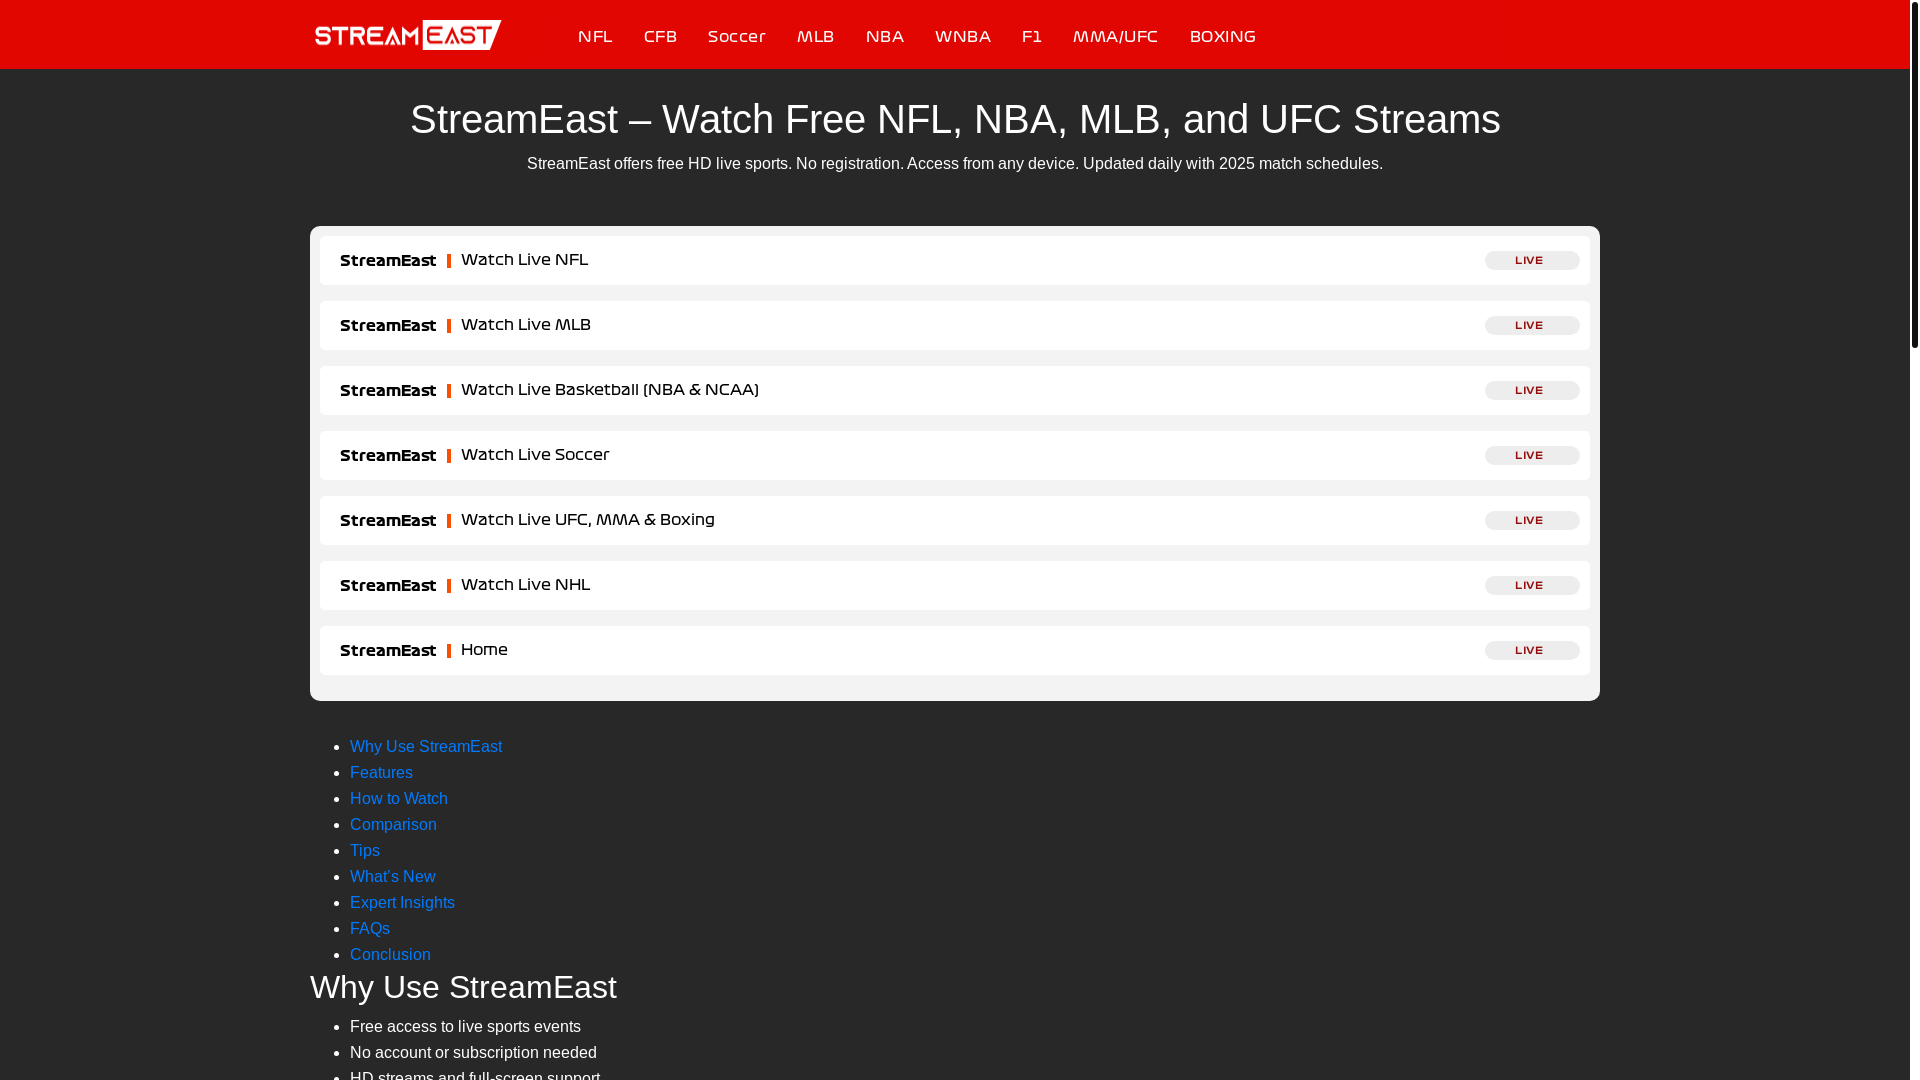Open Watch Live NHL row
Image resolution: width=1920 pixels, height=1080 pixels.
955,585
